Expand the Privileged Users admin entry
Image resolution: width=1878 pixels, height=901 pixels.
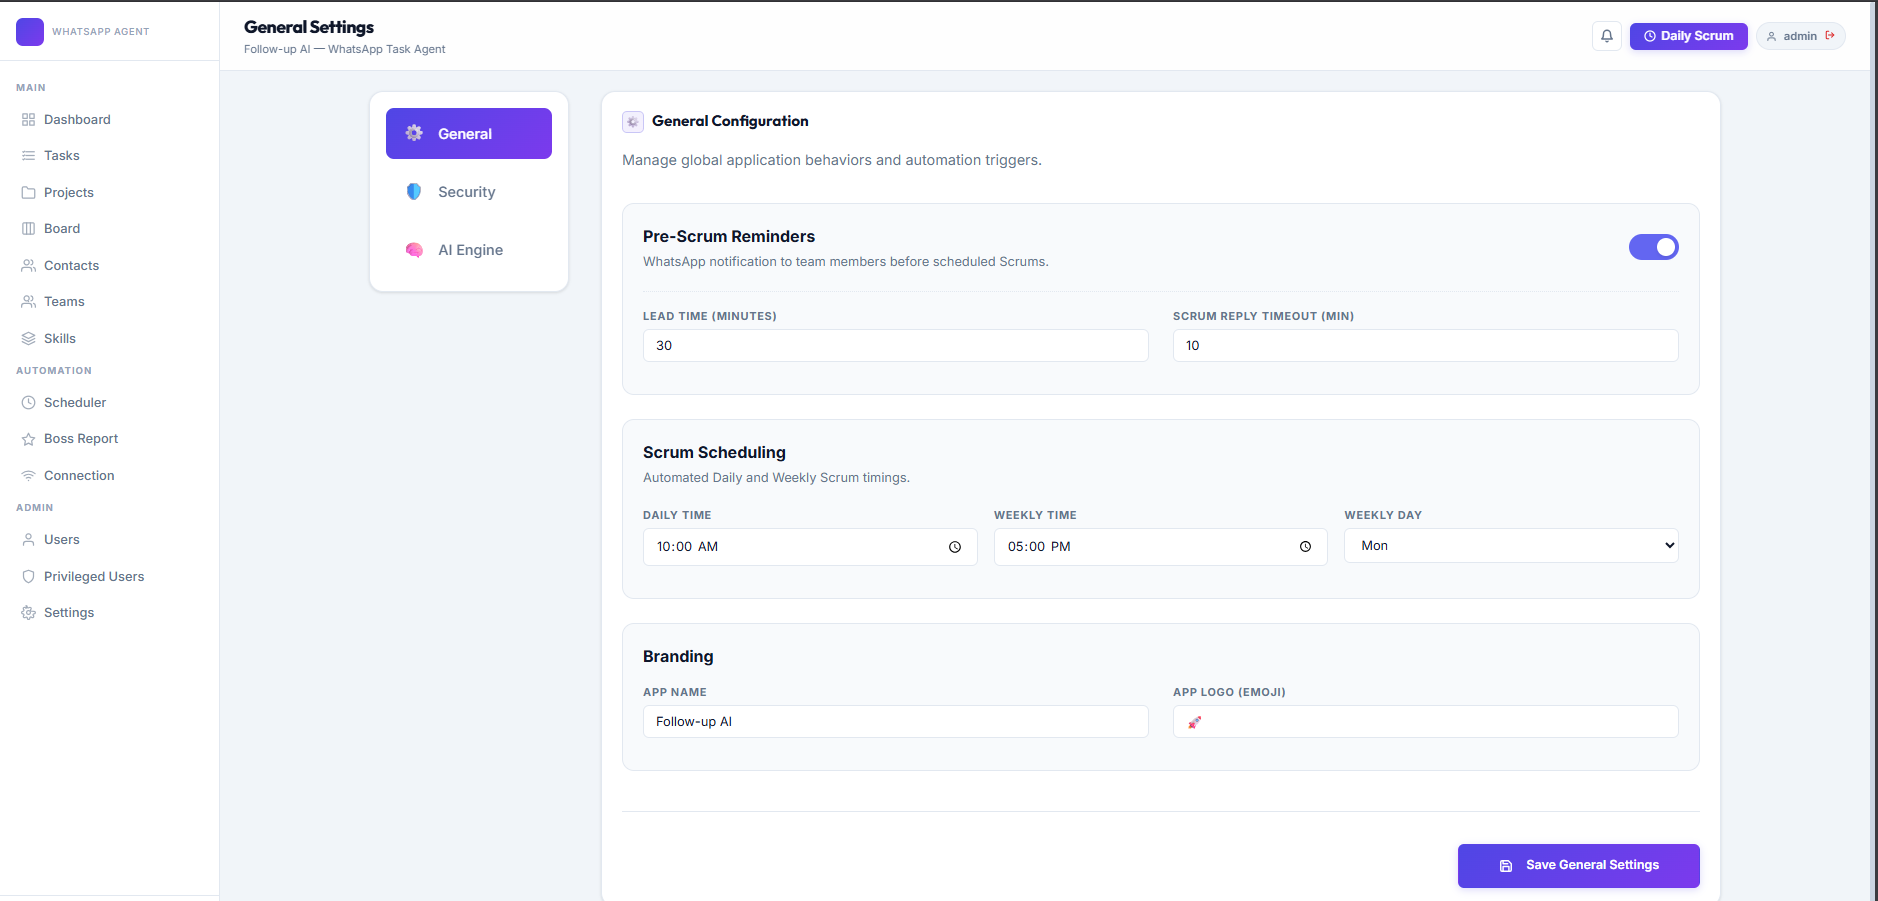[x=94, y=576]
